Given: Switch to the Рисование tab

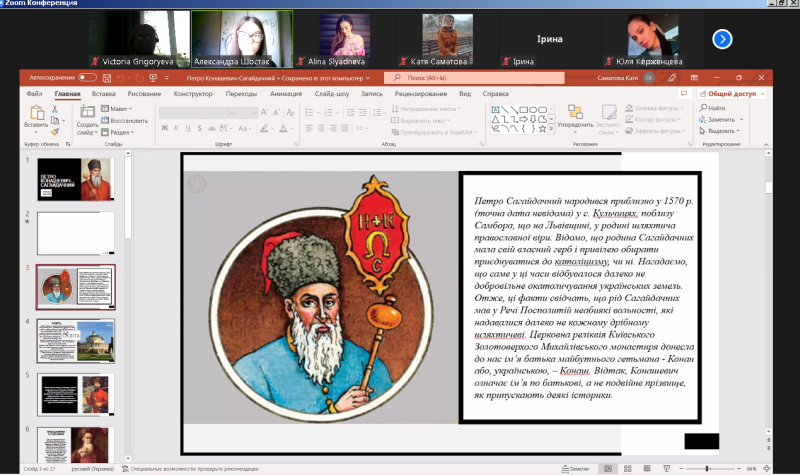Looking at the screenshot, I should click(x=144, y=94).
